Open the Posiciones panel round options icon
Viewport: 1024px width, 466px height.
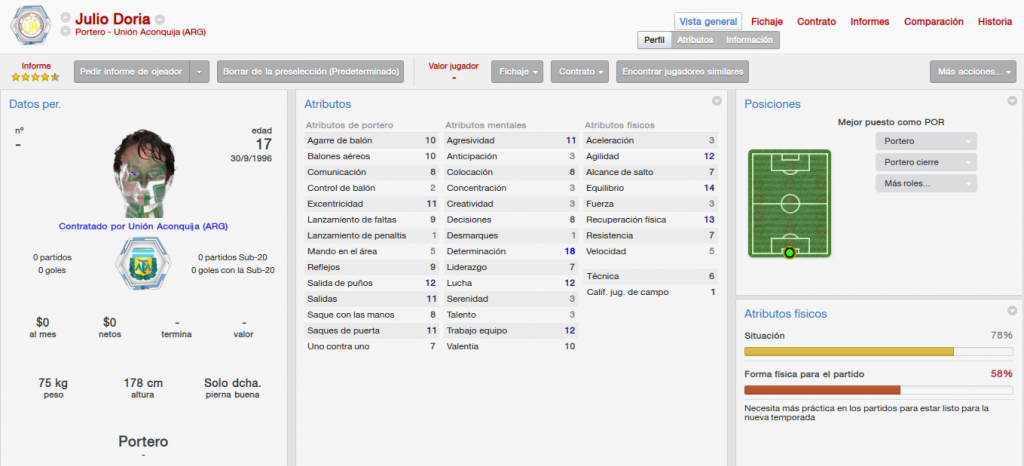(x=1012, y=101)
